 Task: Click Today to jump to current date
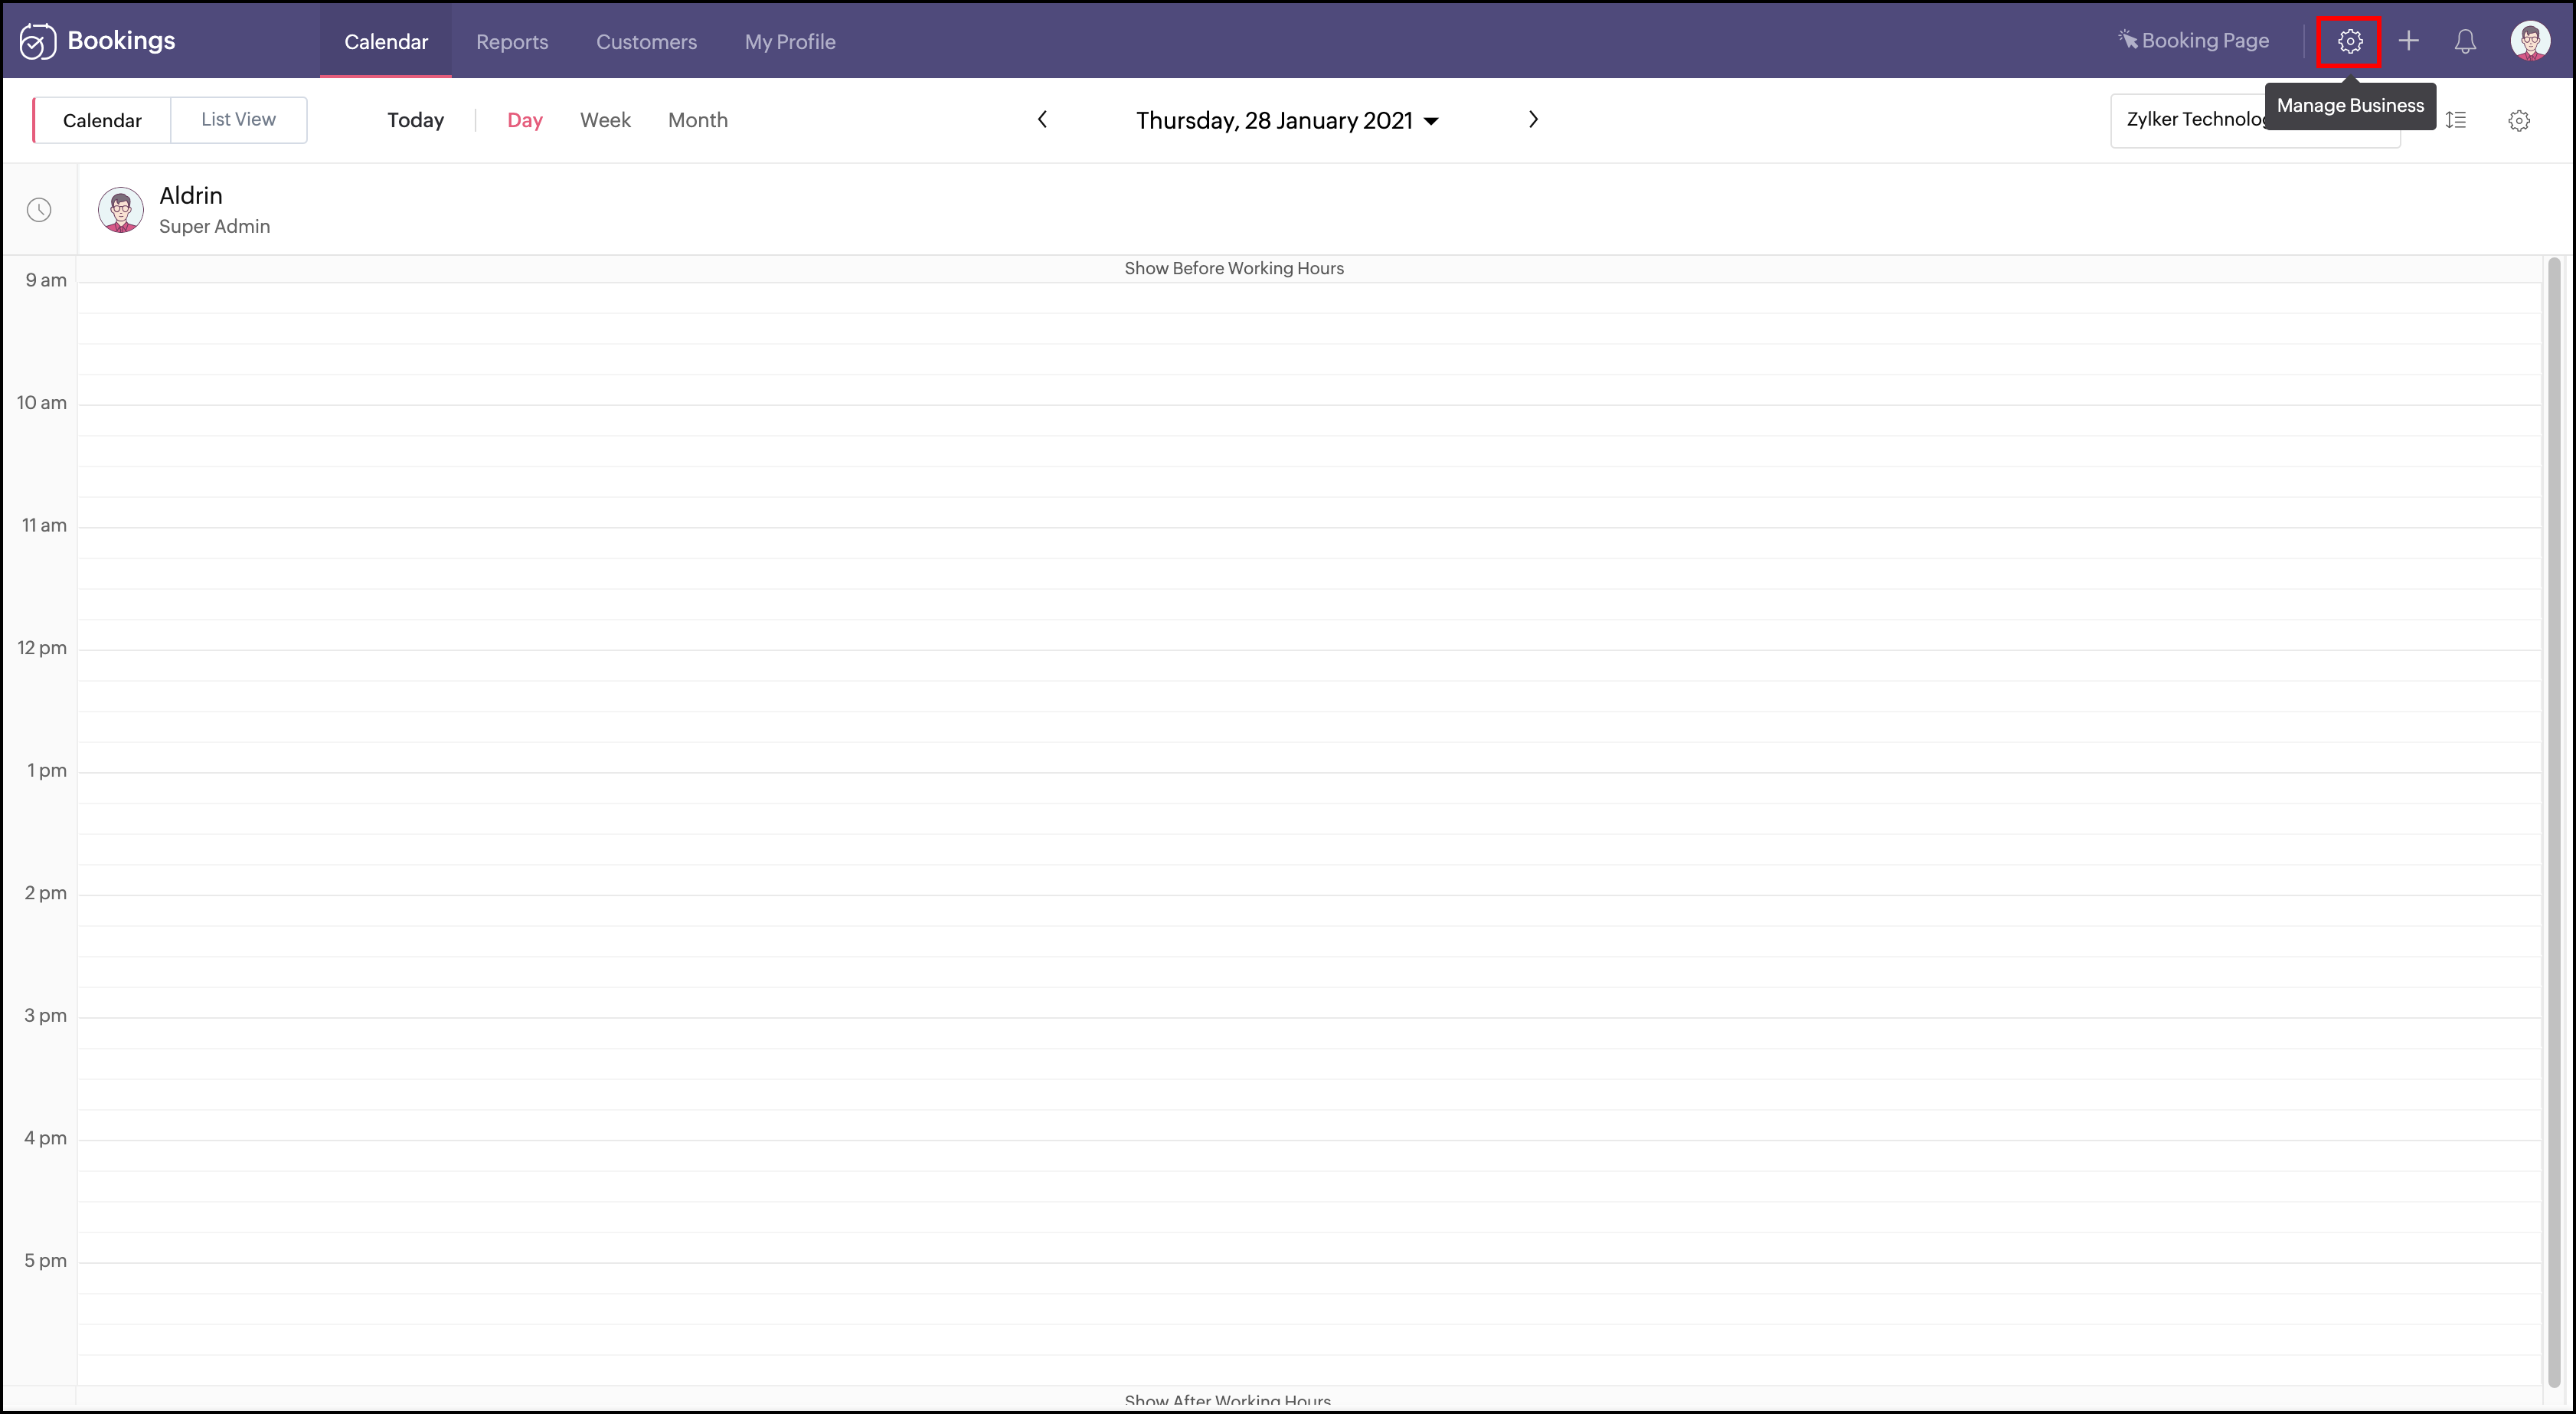click(x=415, y=119)
